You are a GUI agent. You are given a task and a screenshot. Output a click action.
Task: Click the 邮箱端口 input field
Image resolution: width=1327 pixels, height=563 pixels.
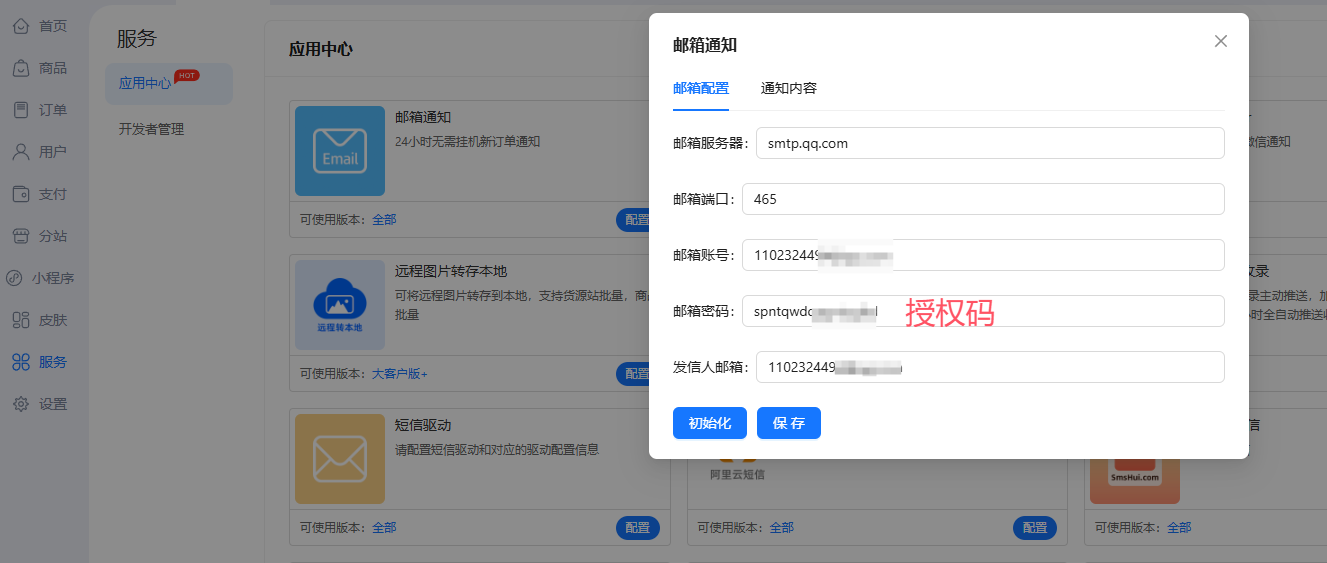click(x=982, y=199)
